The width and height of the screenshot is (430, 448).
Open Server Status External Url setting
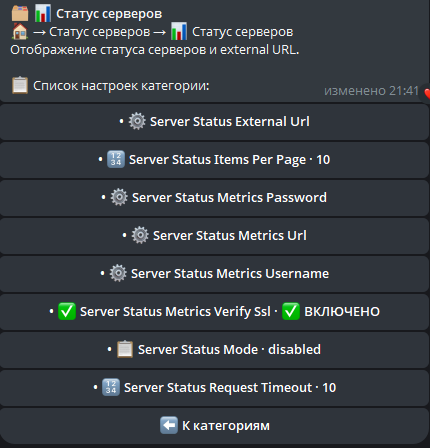214,122
